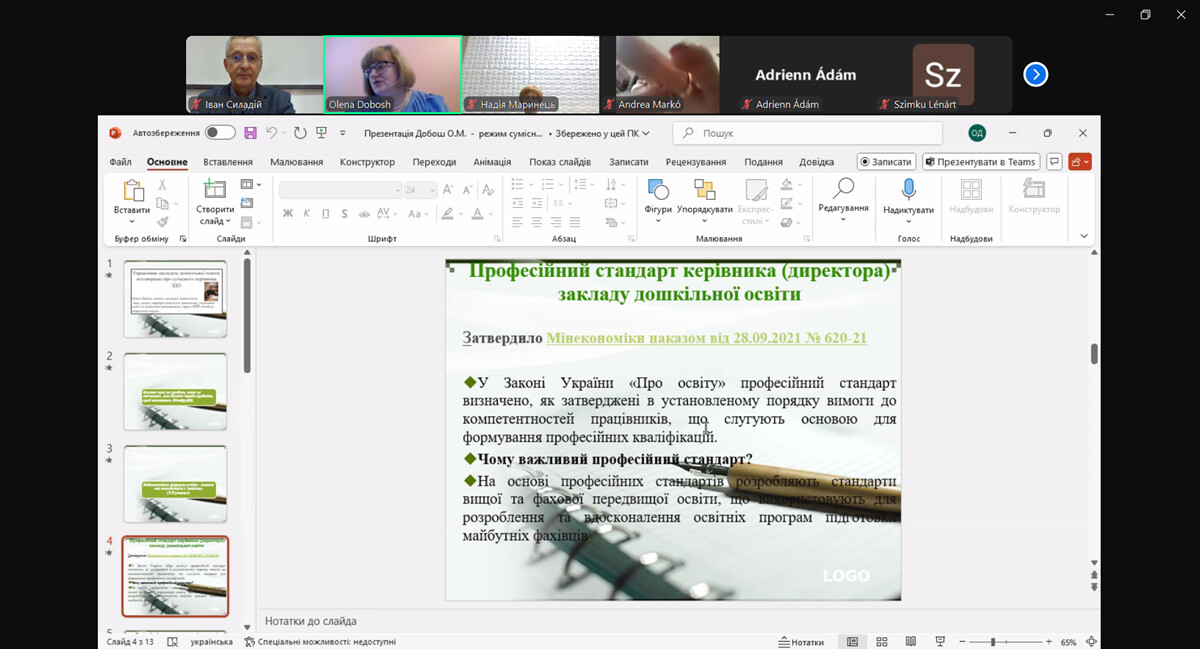1200x649 pixels.
Task: Toggle Нотатки notes pane in status bar
Action: point(801,642)
